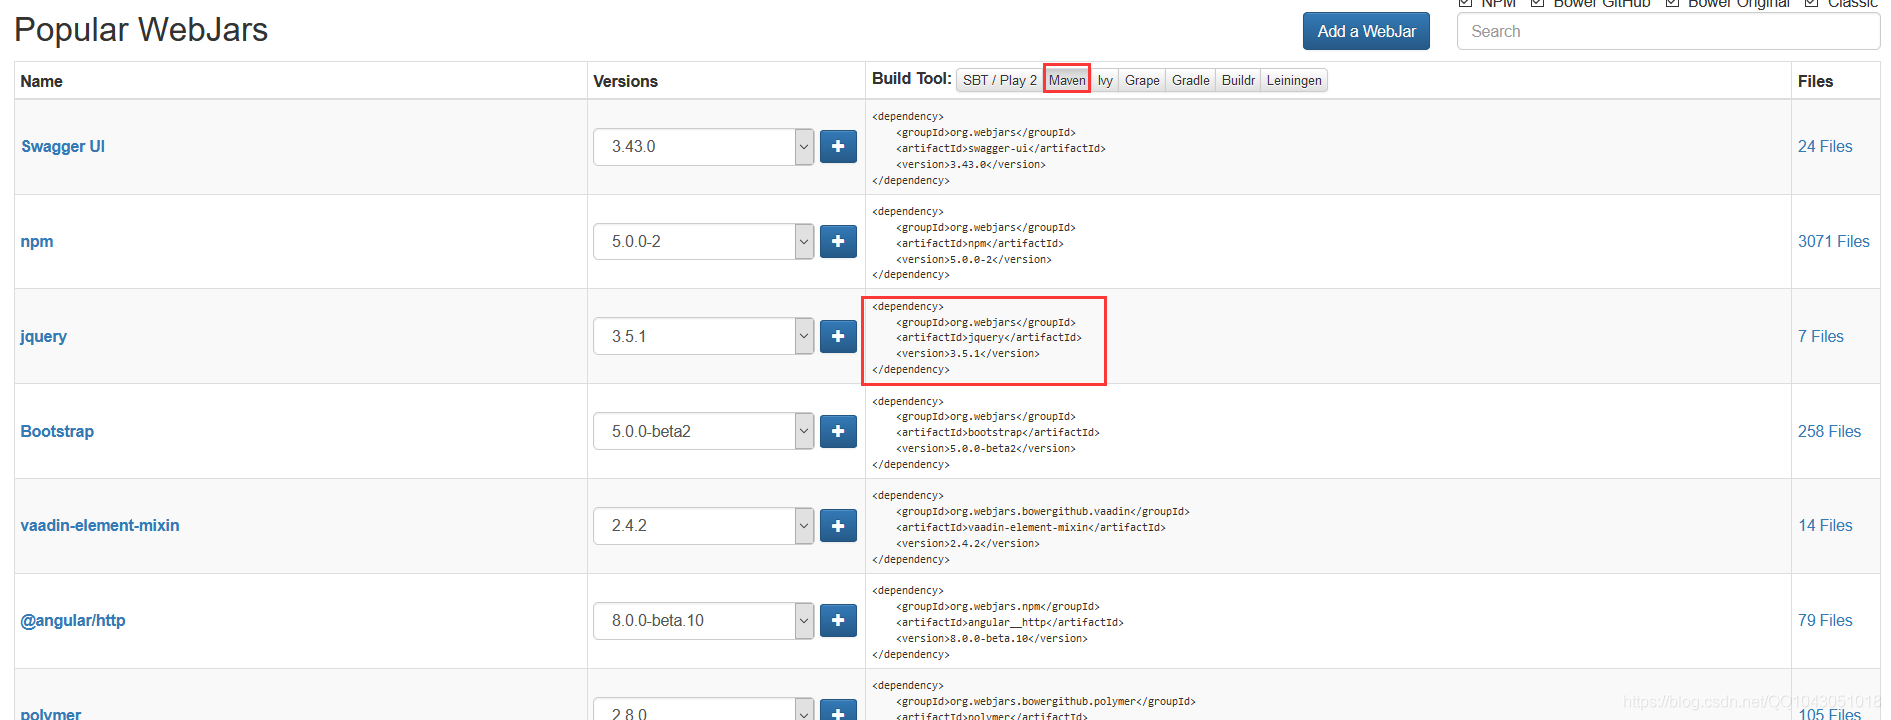The image size is (1891, 720).
Task: Click the Swagger UI dependency snippet
Action: [989, 148]
